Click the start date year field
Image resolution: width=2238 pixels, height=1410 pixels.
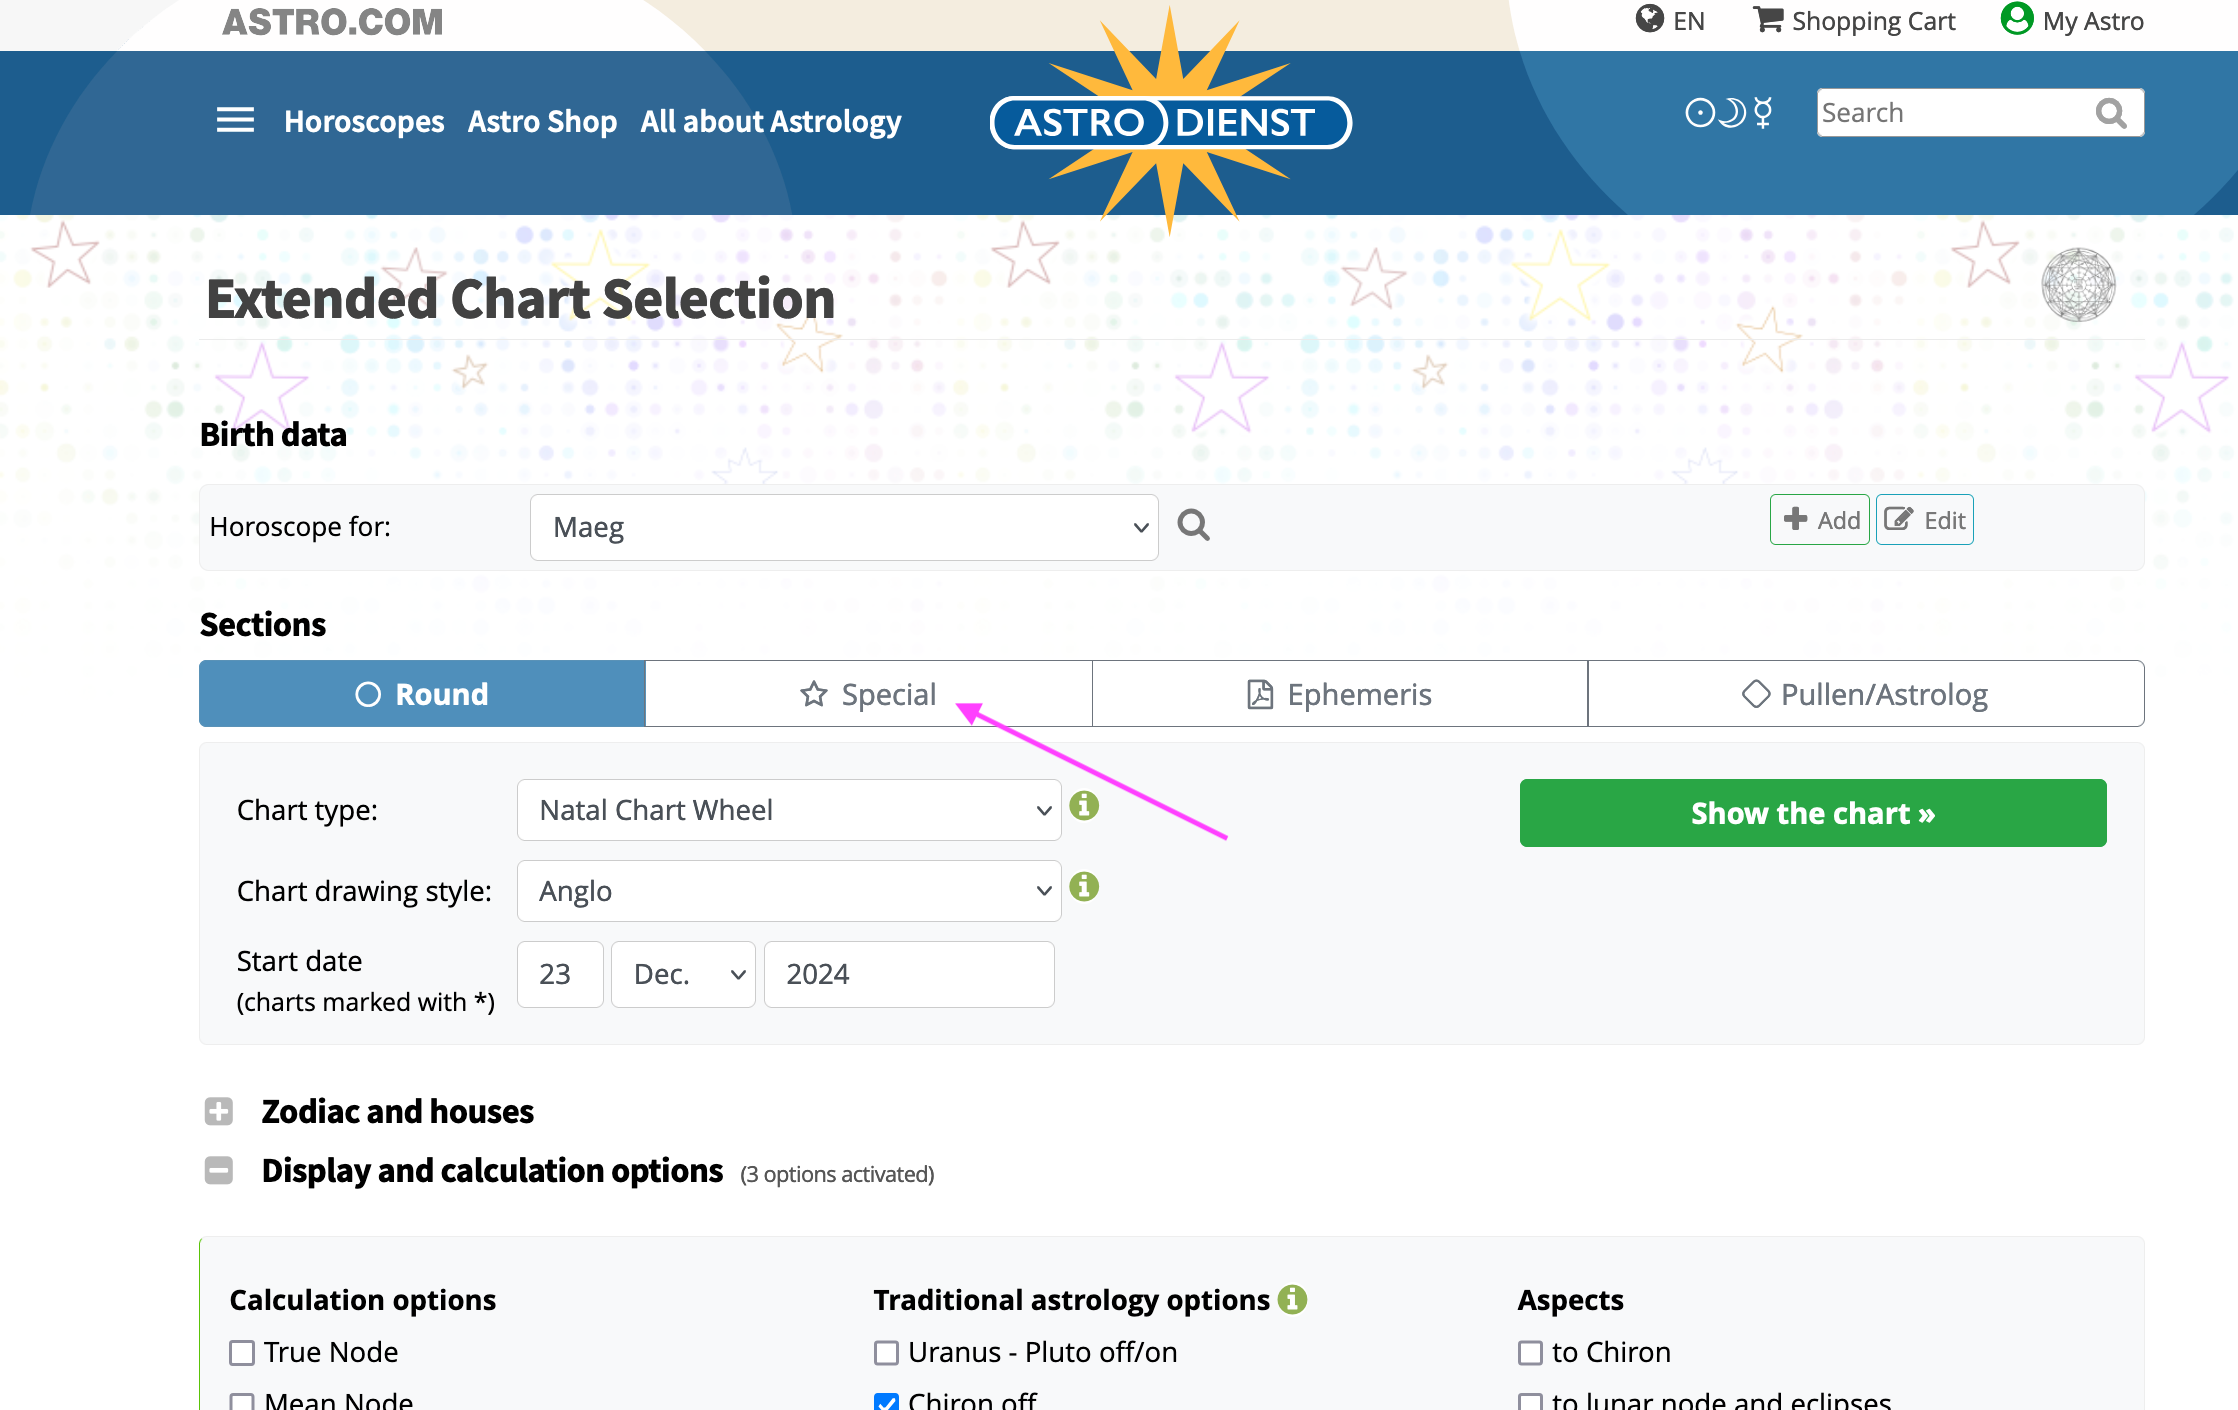click(x=908, y=974)
